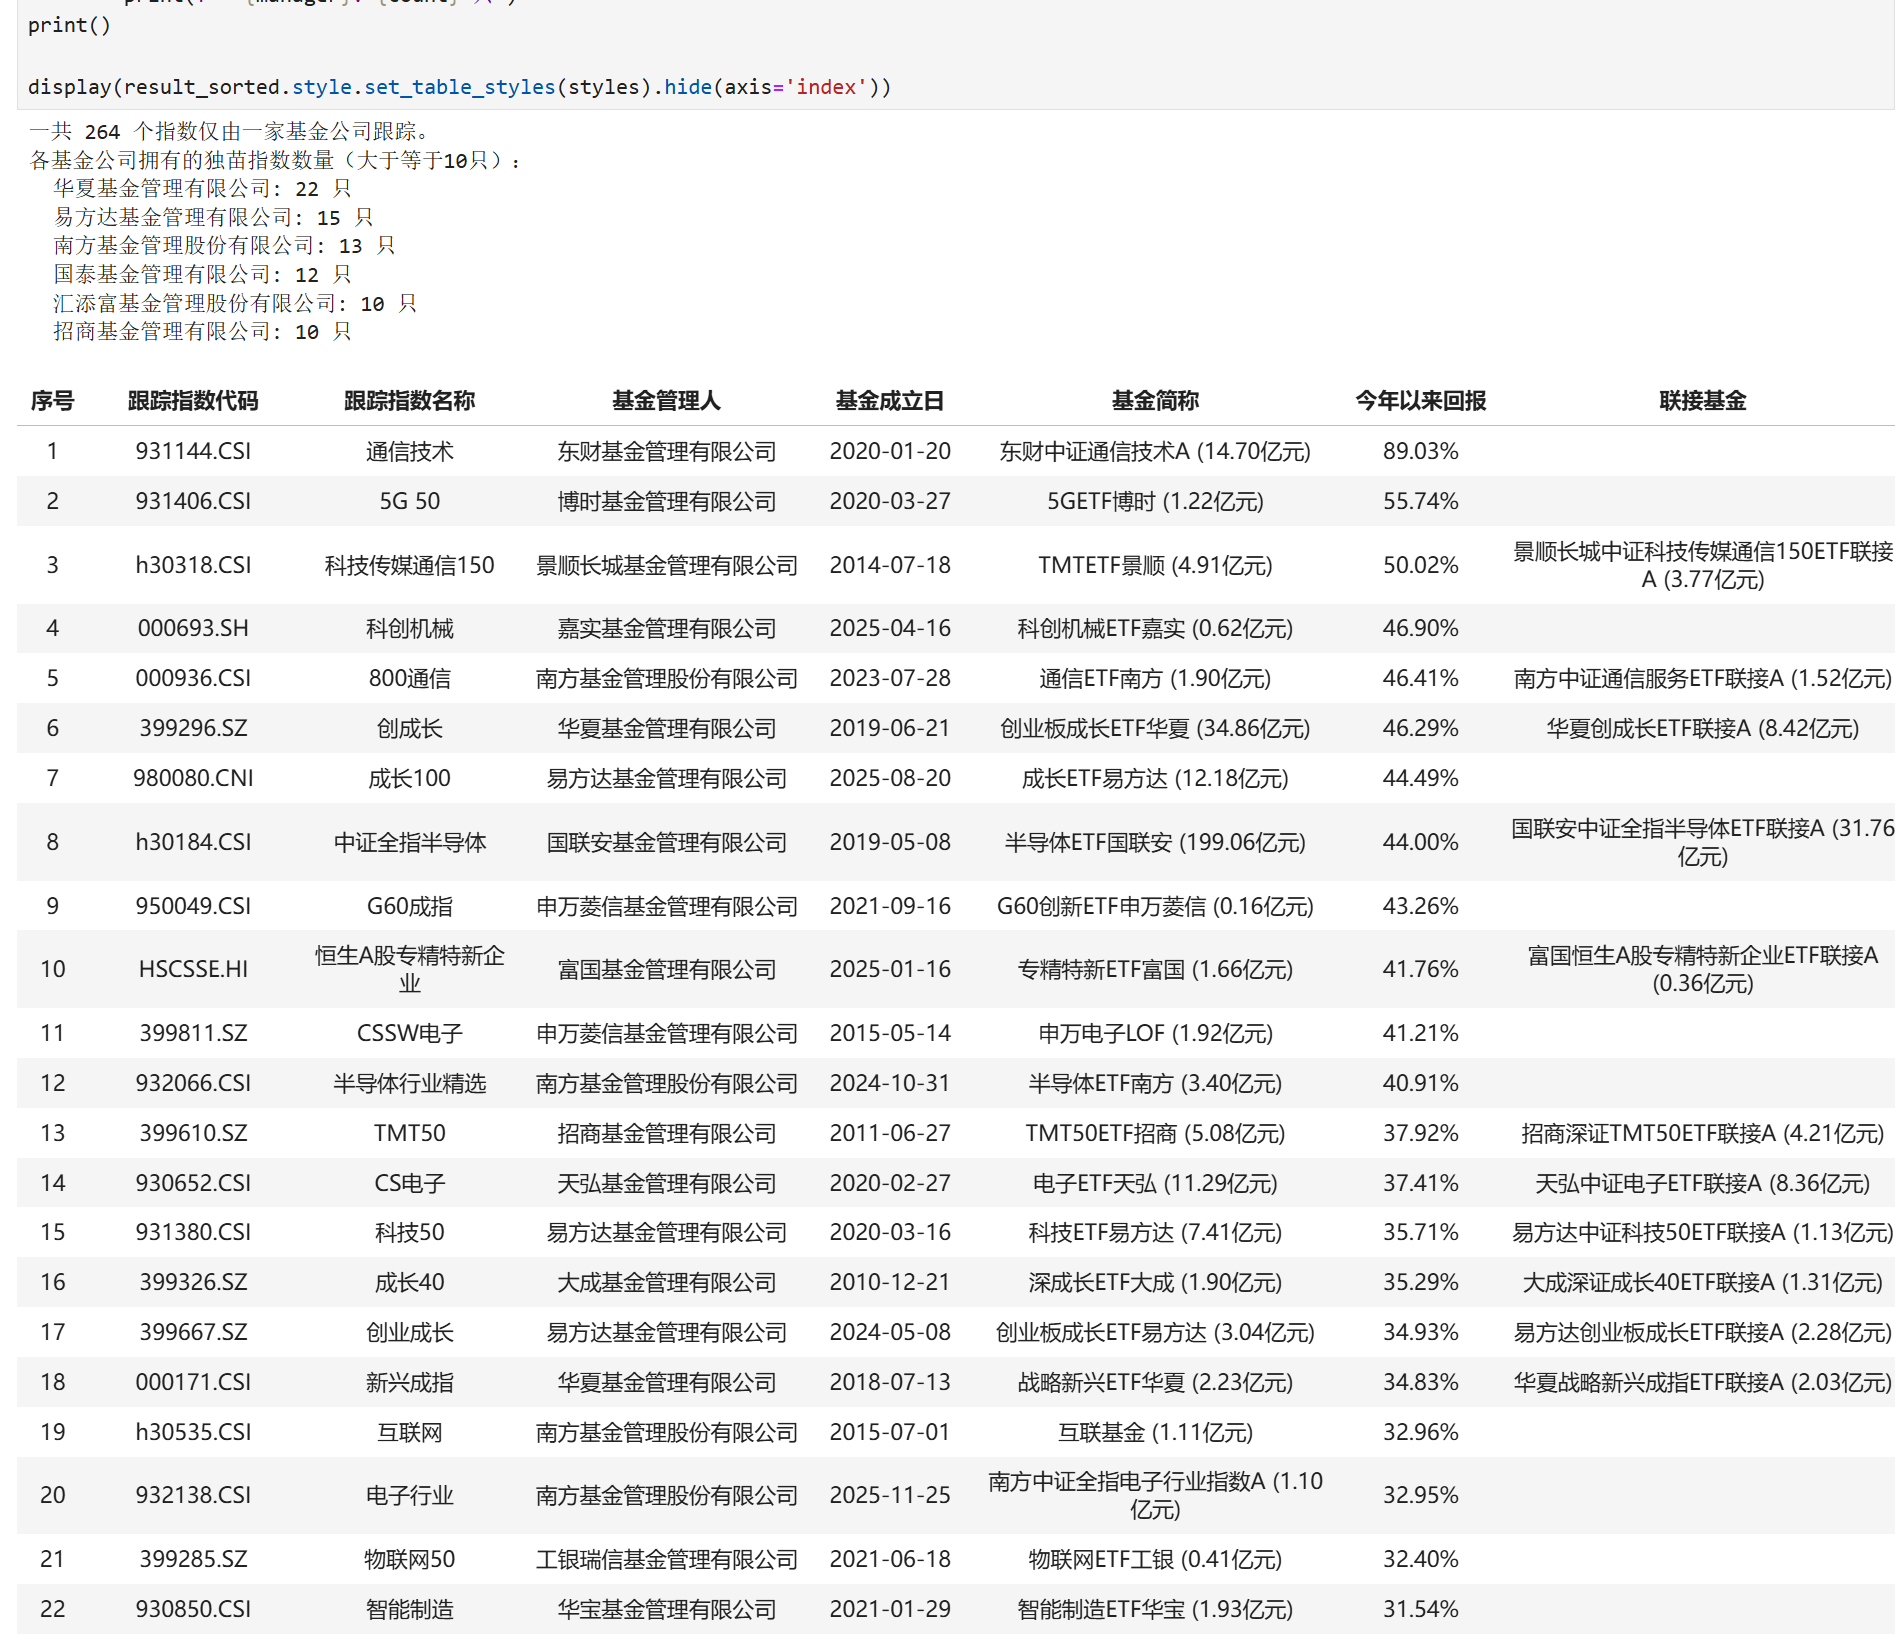
Task: Click 工银瑞信基金管理有限公司 manager cell
Action: [666, 1559]
